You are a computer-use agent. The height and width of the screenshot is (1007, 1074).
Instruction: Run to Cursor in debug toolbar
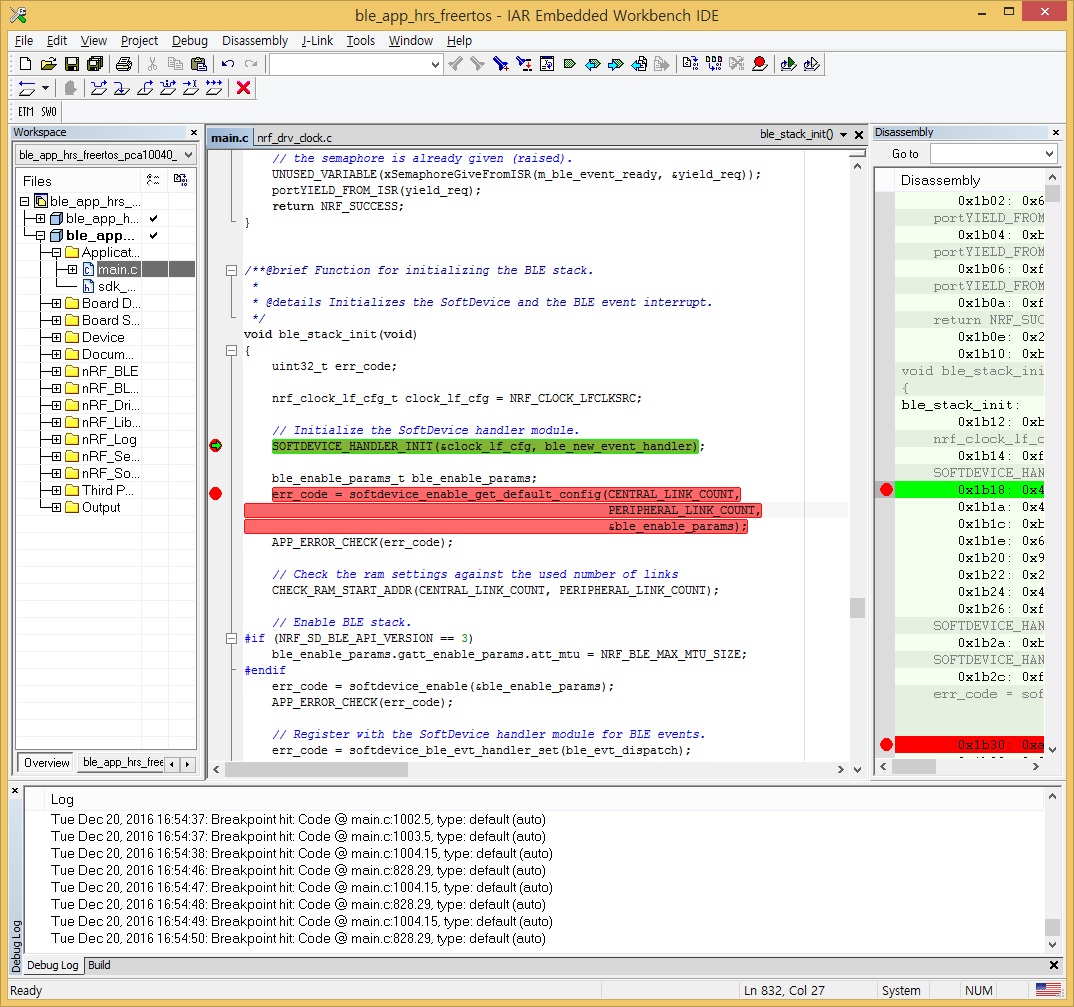[x=191, y=88]
